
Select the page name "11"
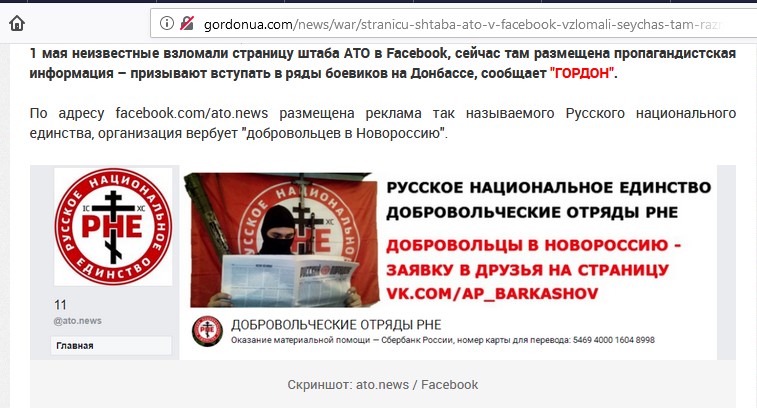click(60, 305)
